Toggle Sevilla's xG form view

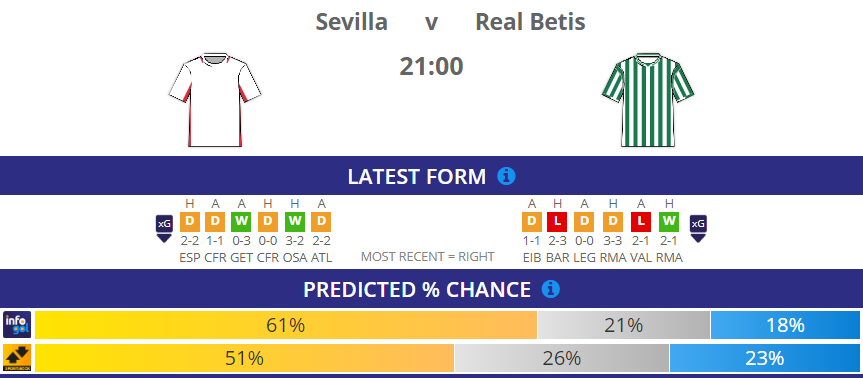coord(164,228)
